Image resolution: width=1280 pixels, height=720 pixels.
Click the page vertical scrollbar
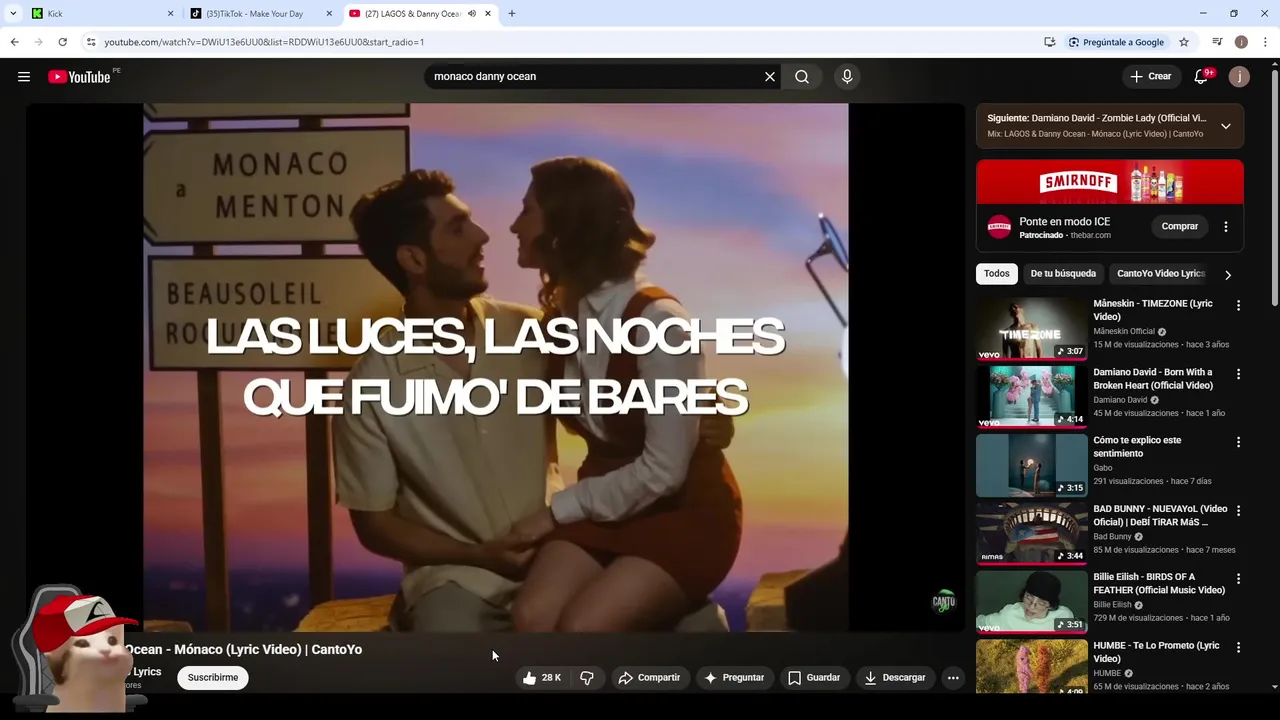tap(1274, 190)
